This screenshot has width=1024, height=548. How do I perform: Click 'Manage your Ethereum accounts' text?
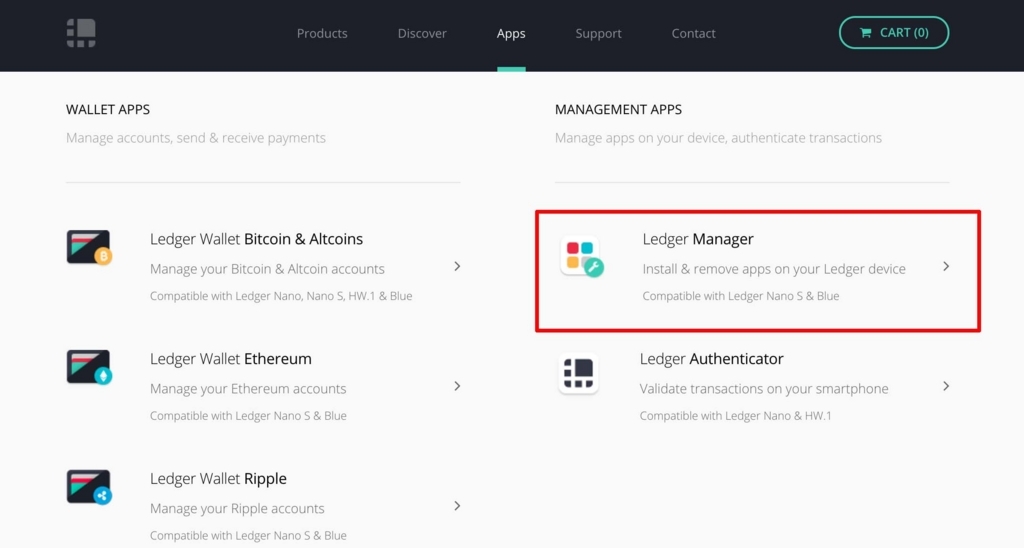(x=248, y=389)
